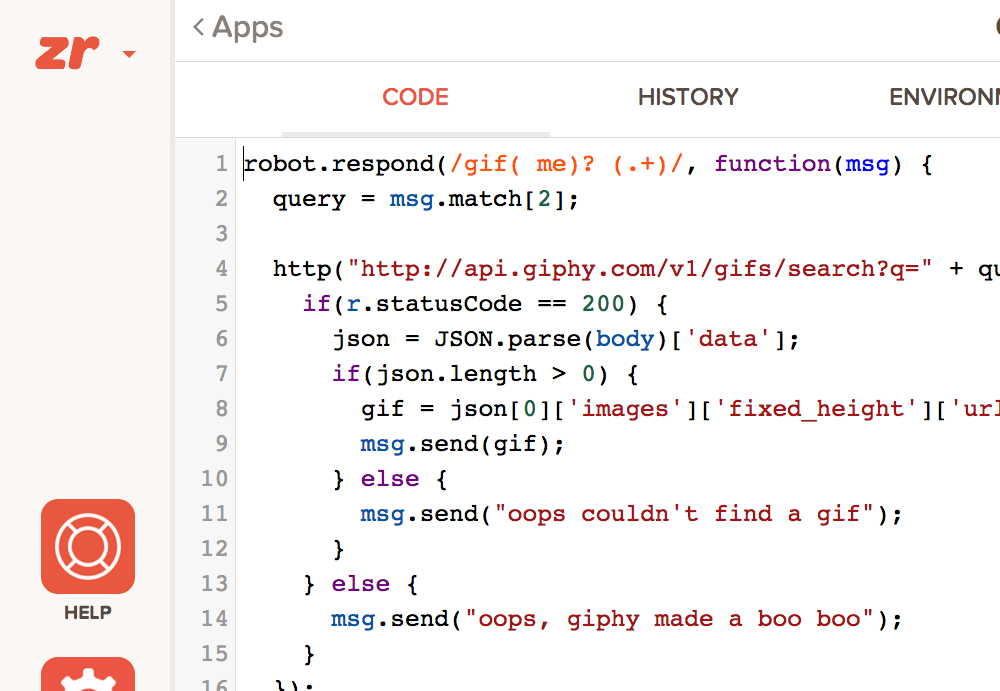The width and height of the screenshot is (1000, 691).
Task: Click the HELP label under the lifebuoy
Action: click(x=88, y=613)
